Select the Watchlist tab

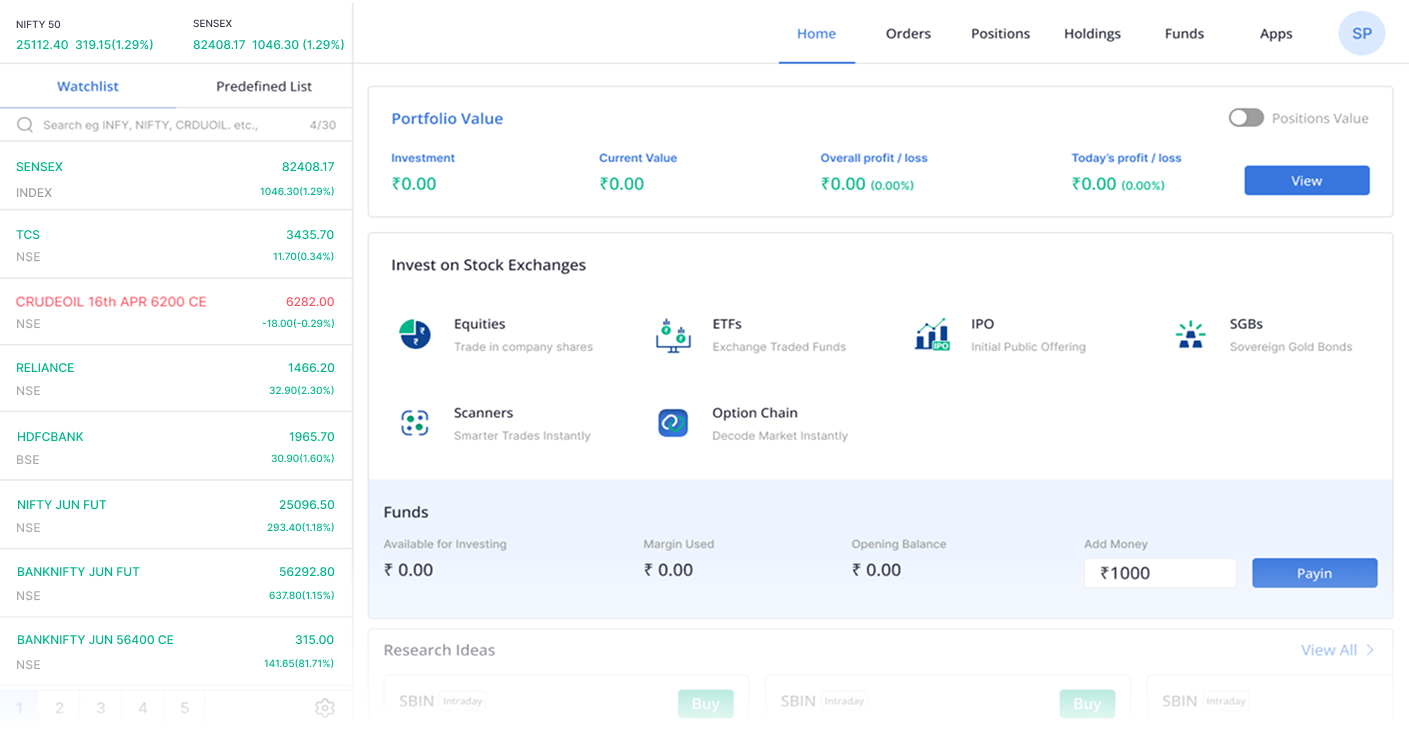point(88,86)
